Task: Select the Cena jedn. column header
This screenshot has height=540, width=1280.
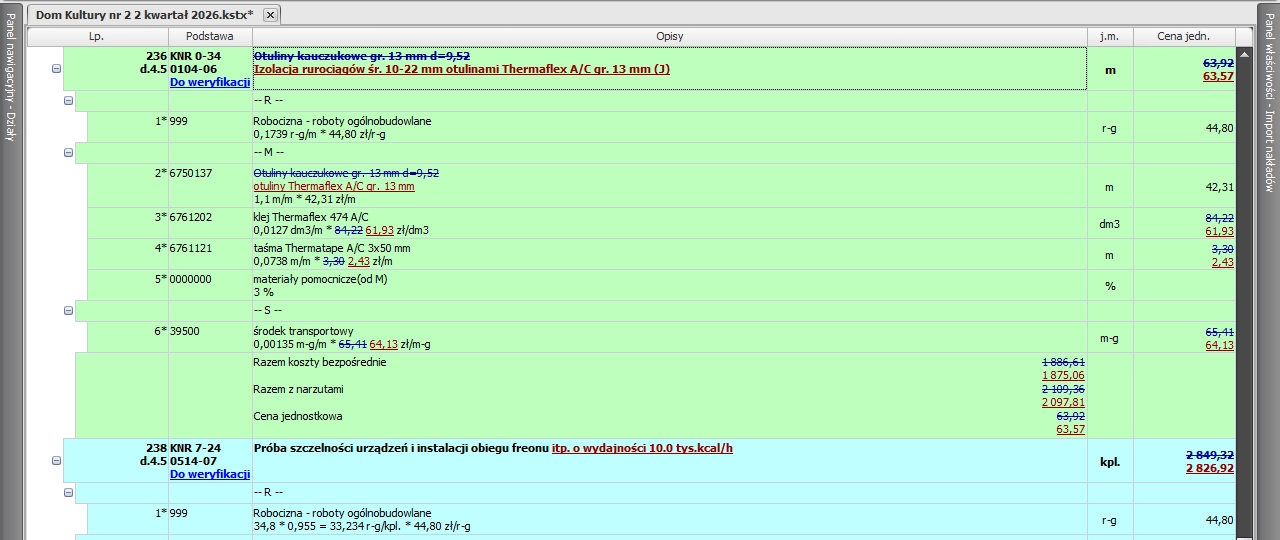Action: [1184, 36]
